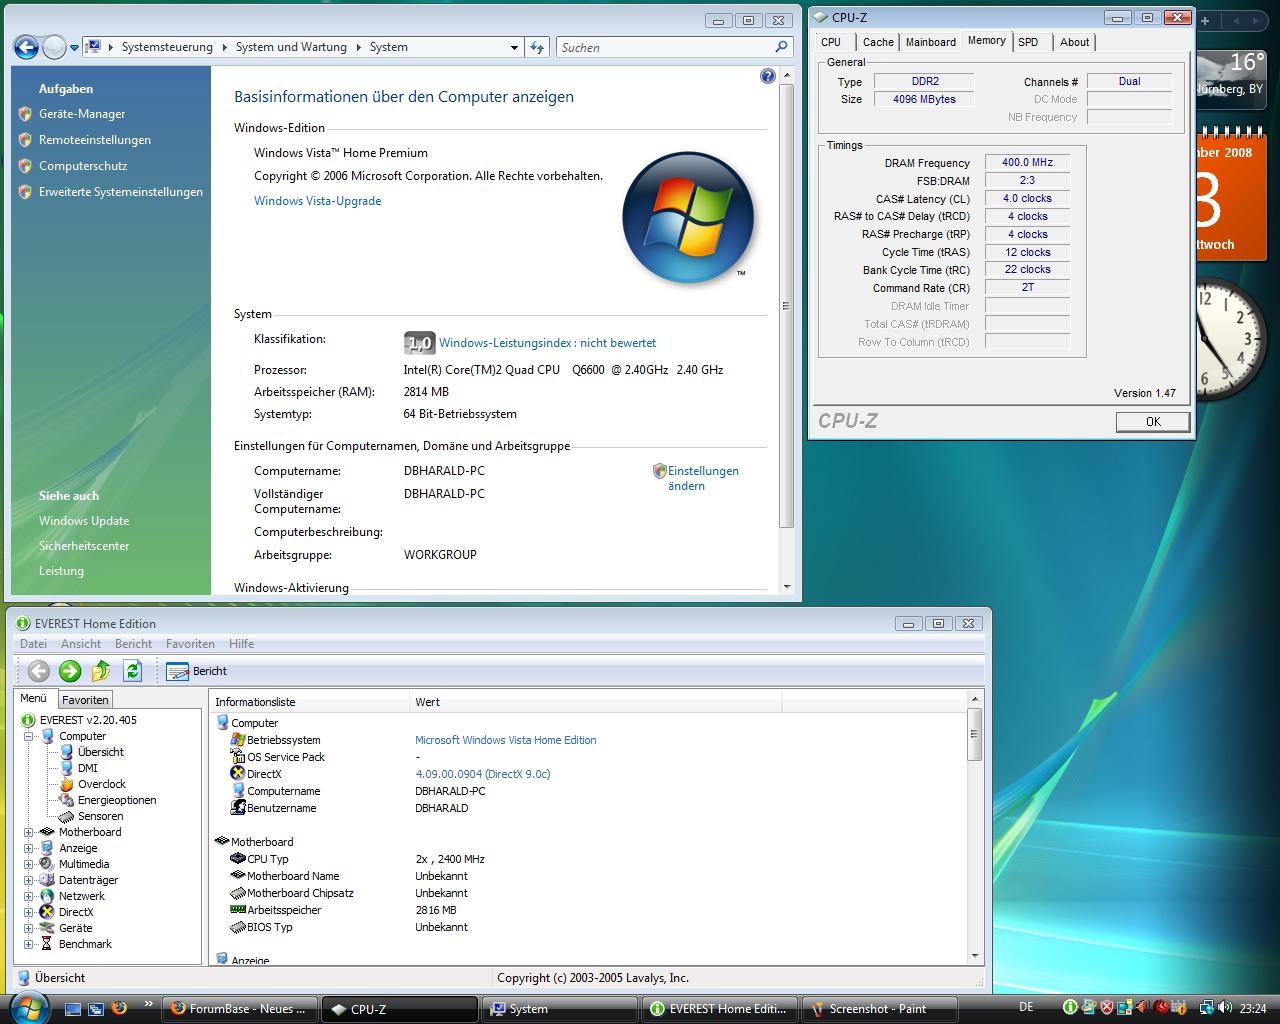Expand the Geräte tree node
This screenshot has width=1280, height=1024.
(29, 928)
